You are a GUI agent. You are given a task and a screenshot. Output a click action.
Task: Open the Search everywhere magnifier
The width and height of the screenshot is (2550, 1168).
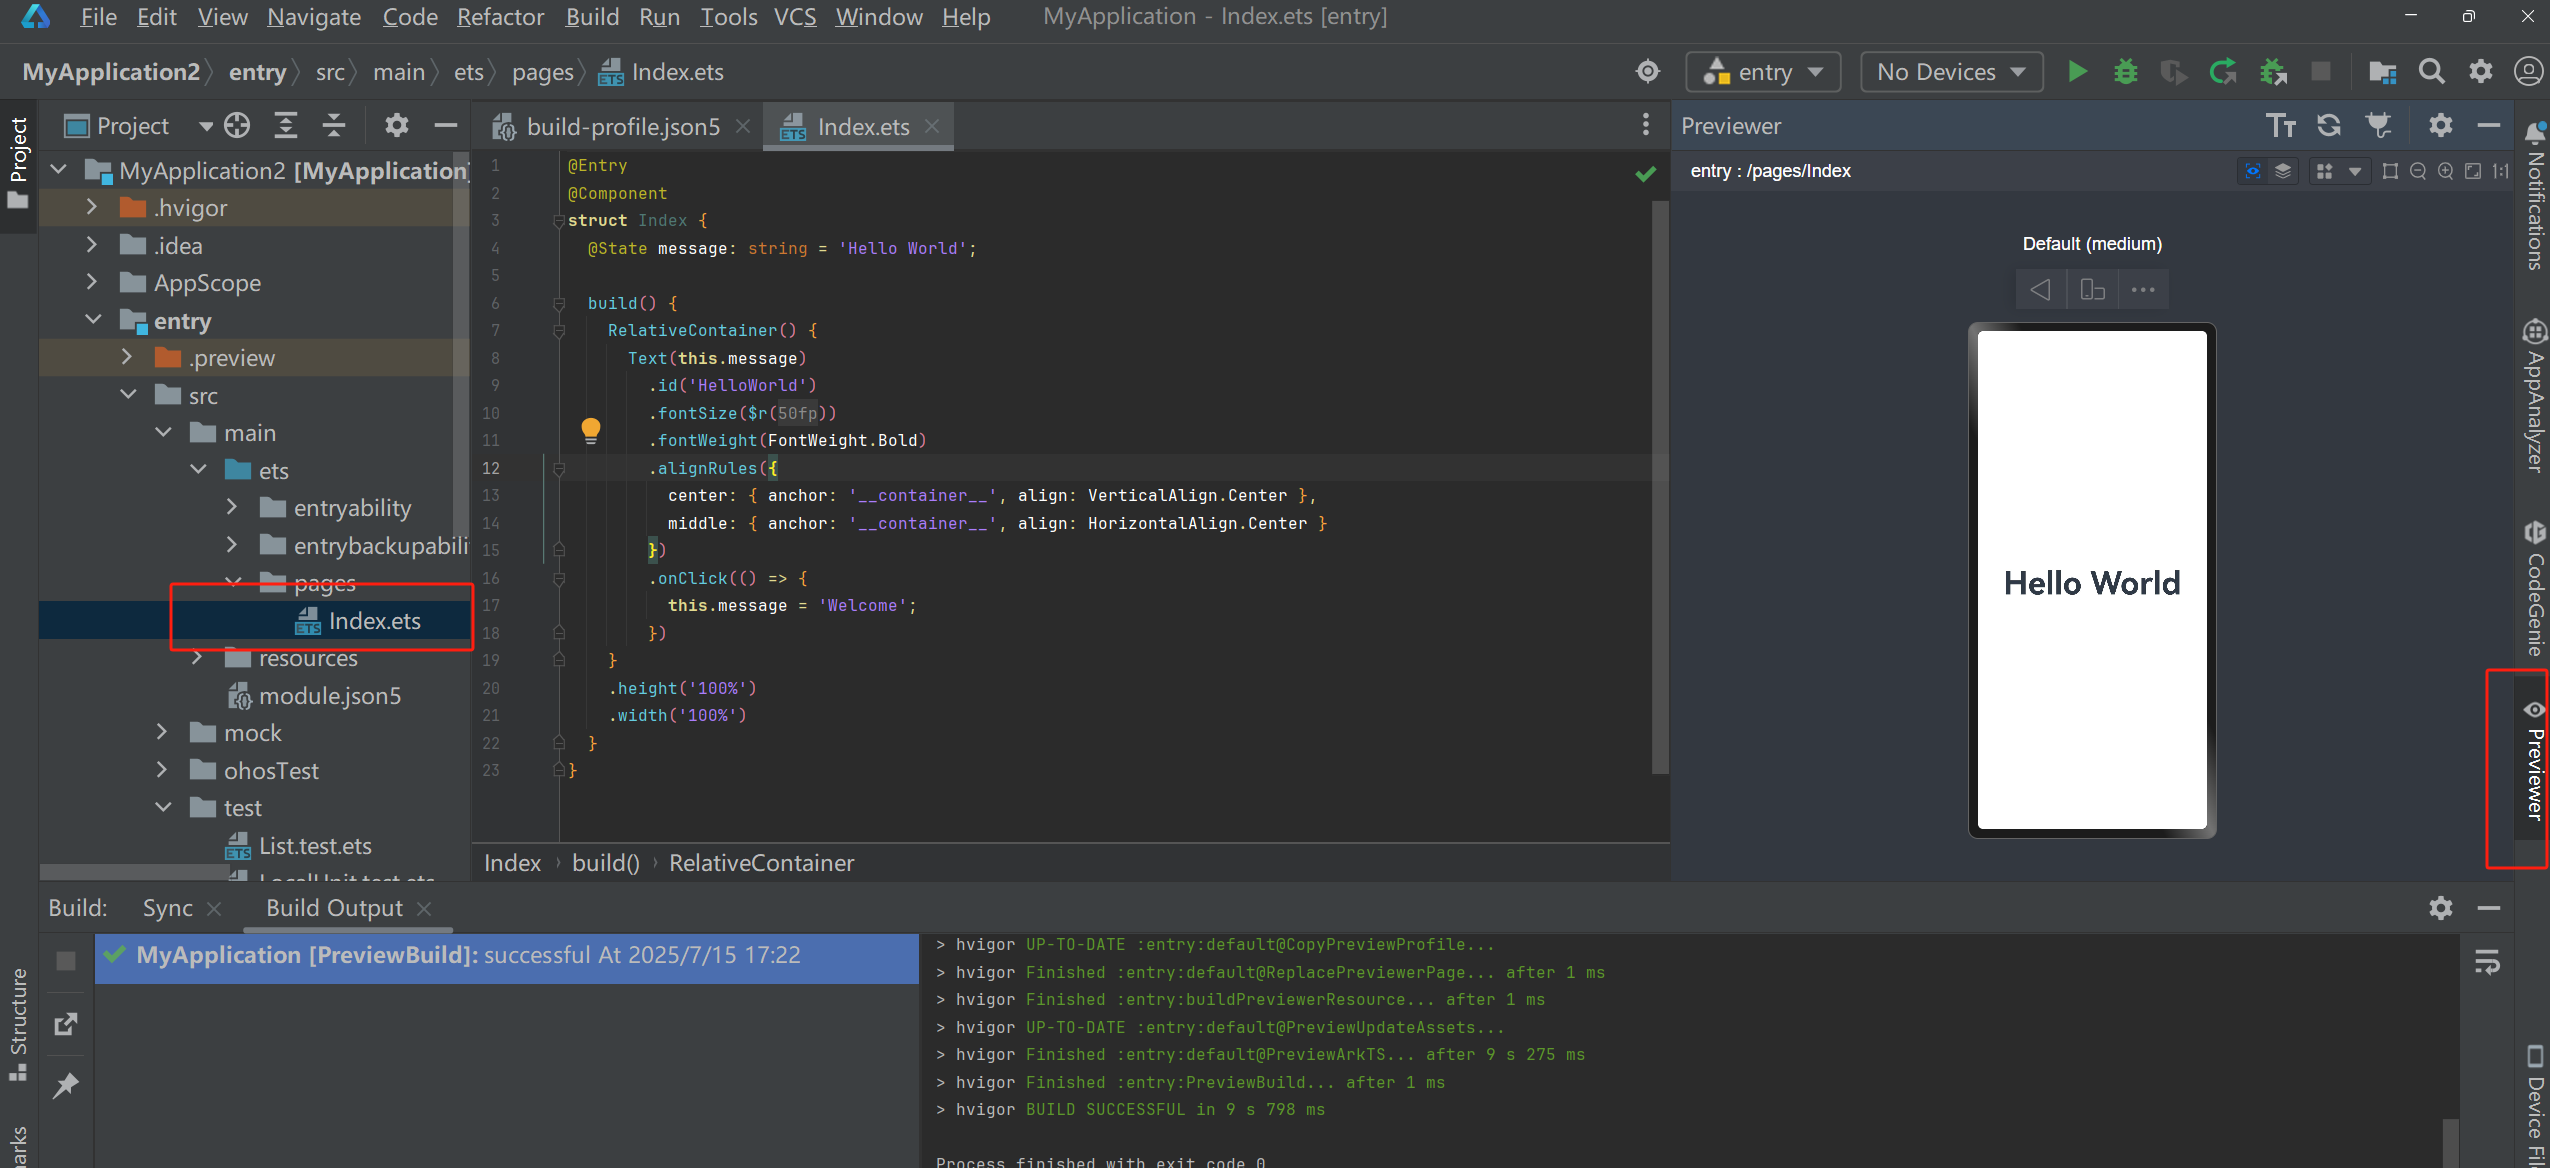pyautogui.click(x=2431, y=72)
